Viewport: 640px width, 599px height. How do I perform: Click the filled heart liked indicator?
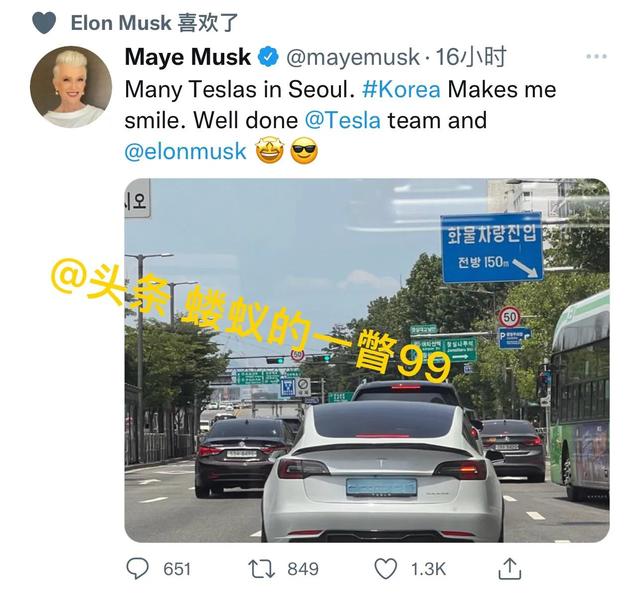pos(44,23)
